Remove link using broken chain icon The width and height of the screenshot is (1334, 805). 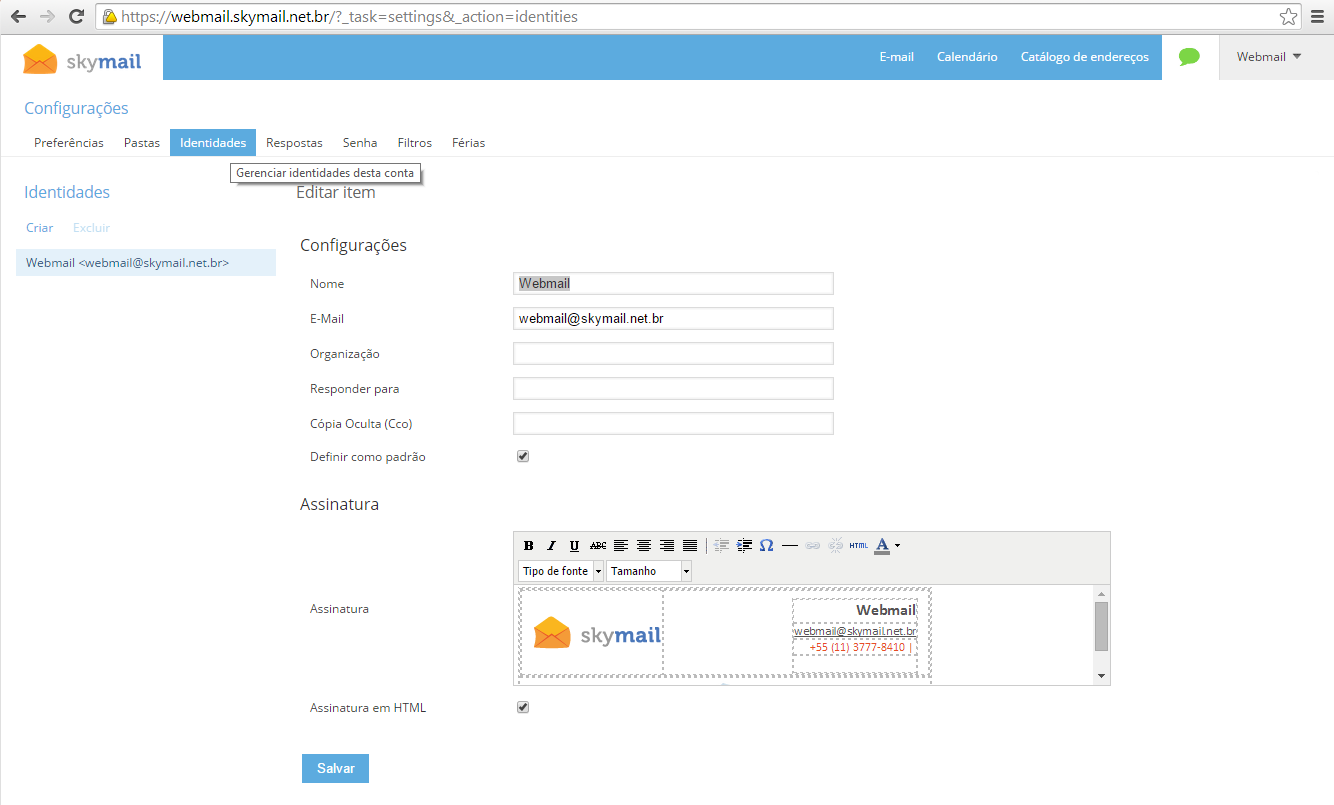pos(836,546)
